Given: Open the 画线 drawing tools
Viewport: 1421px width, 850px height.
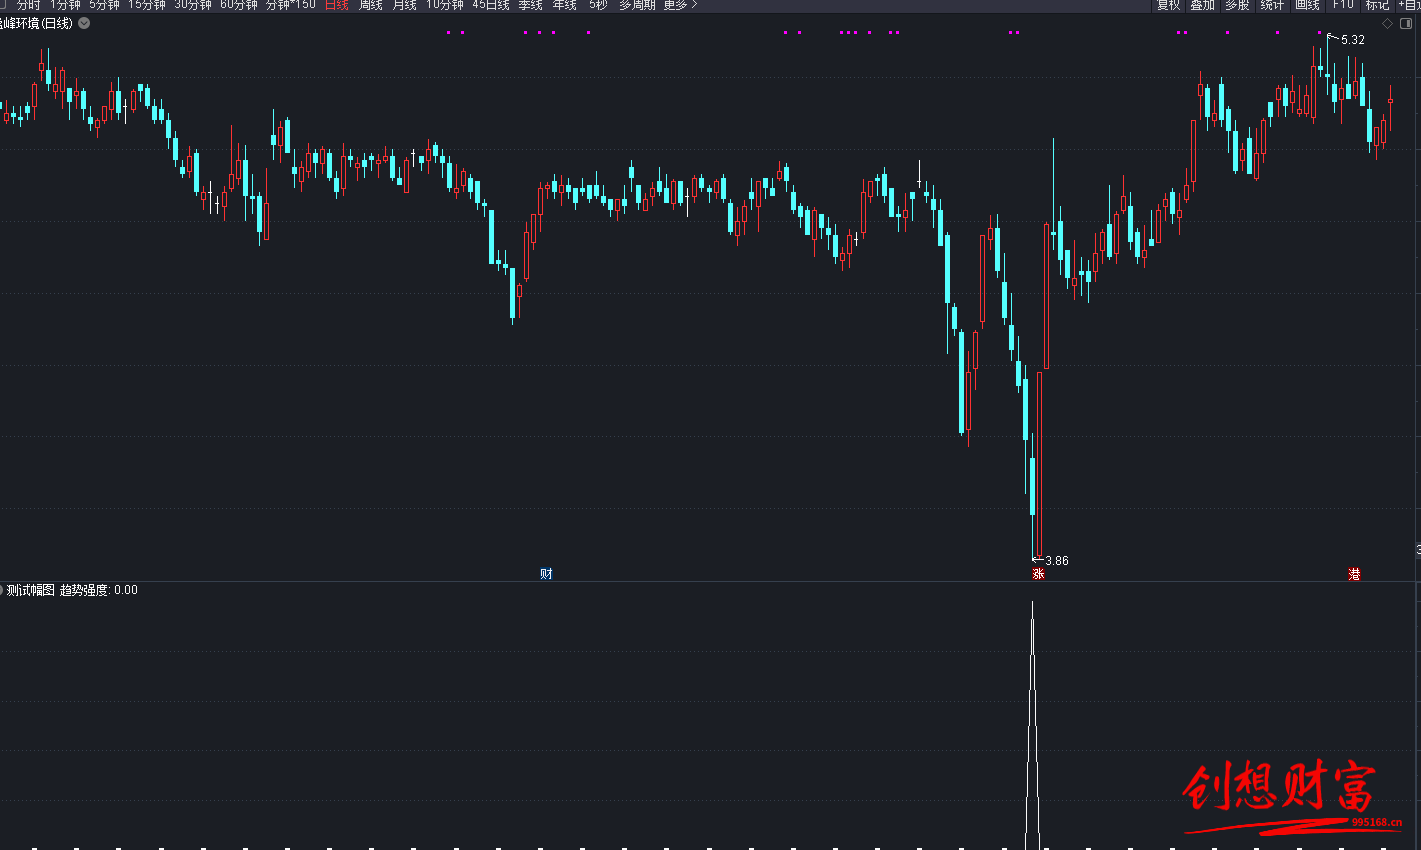Looking at the screenshot, I should point(1307,5).
